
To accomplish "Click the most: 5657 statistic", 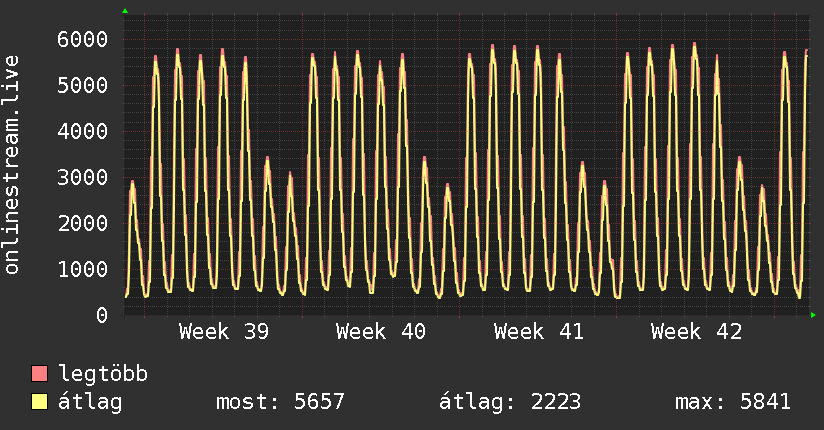I will click(x=280, y=402).
